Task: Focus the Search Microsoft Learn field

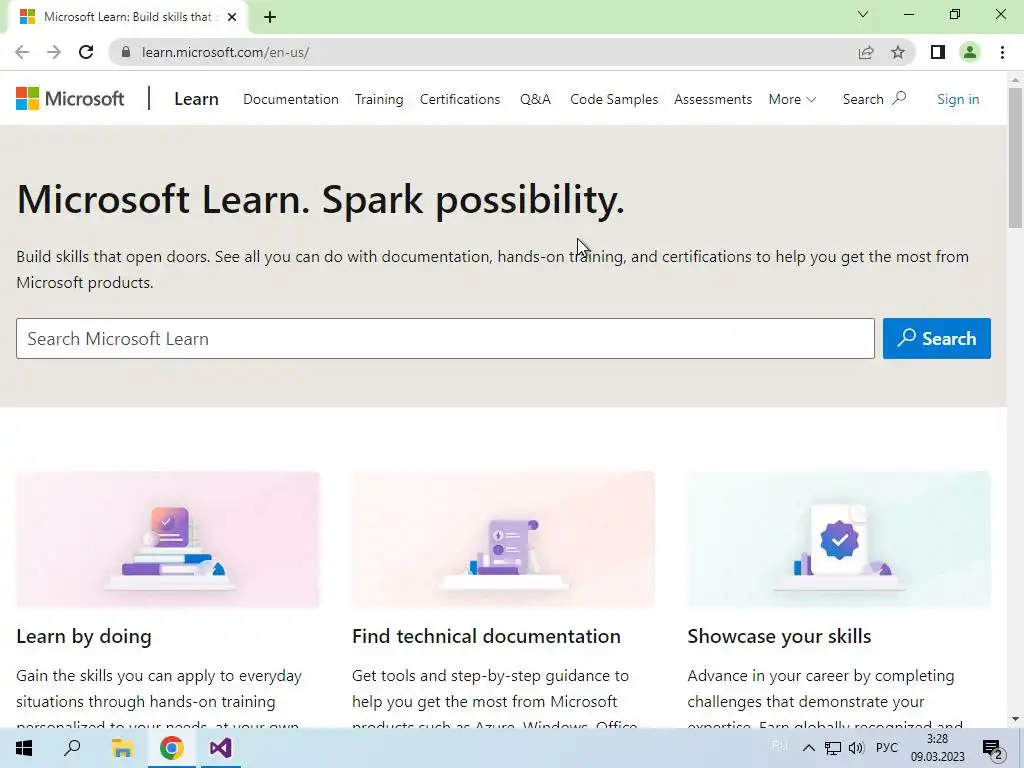Action: (x=445, y=338)
